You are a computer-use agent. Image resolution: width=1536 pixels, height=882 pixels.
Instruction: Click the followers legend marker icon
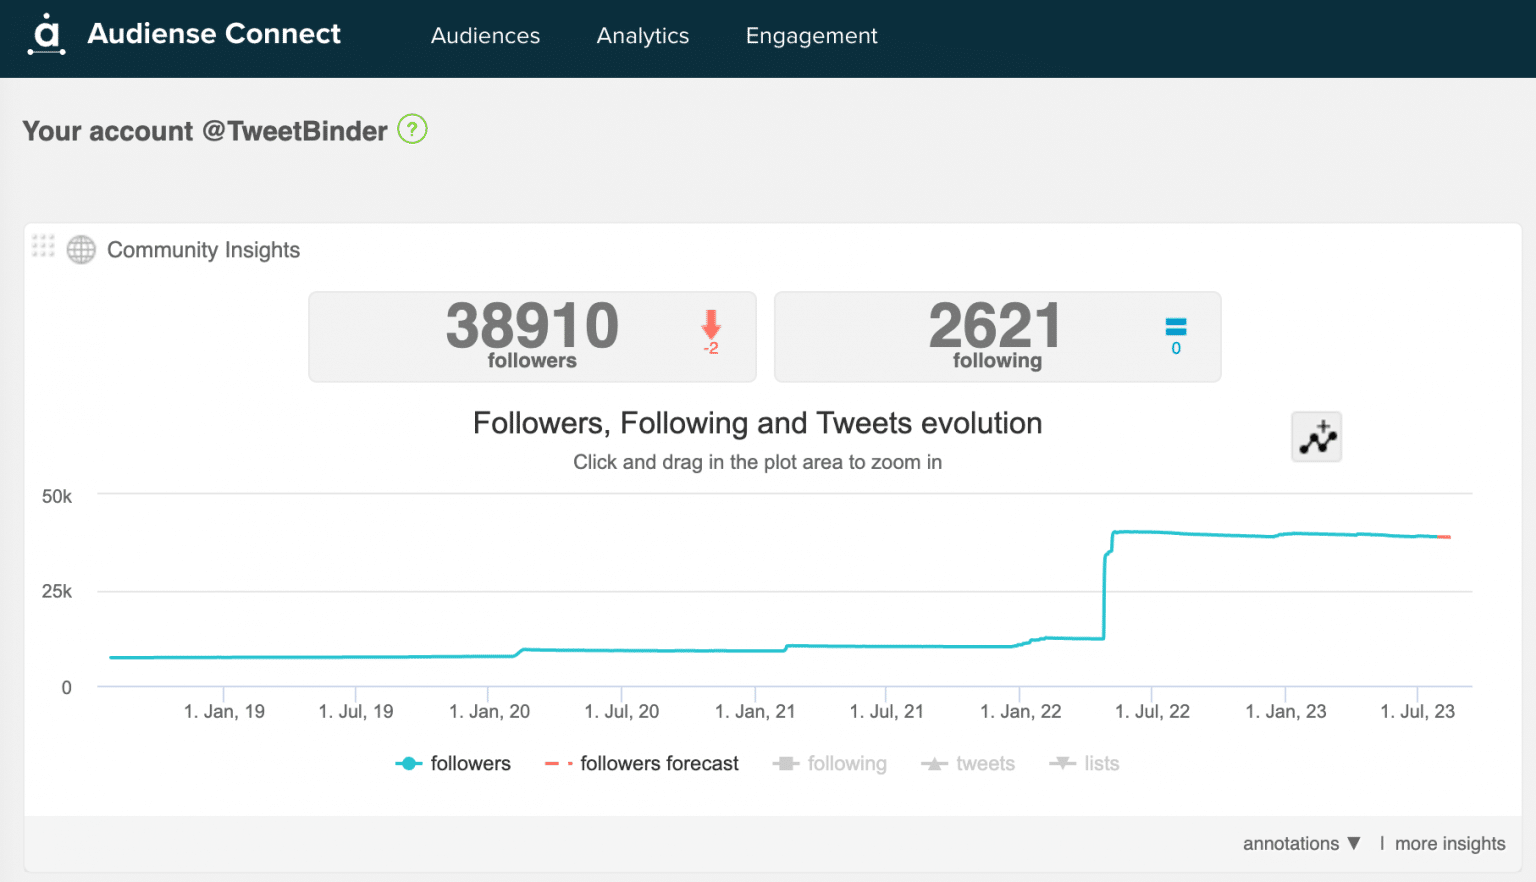pyautogui.click(x=409, y=763)
